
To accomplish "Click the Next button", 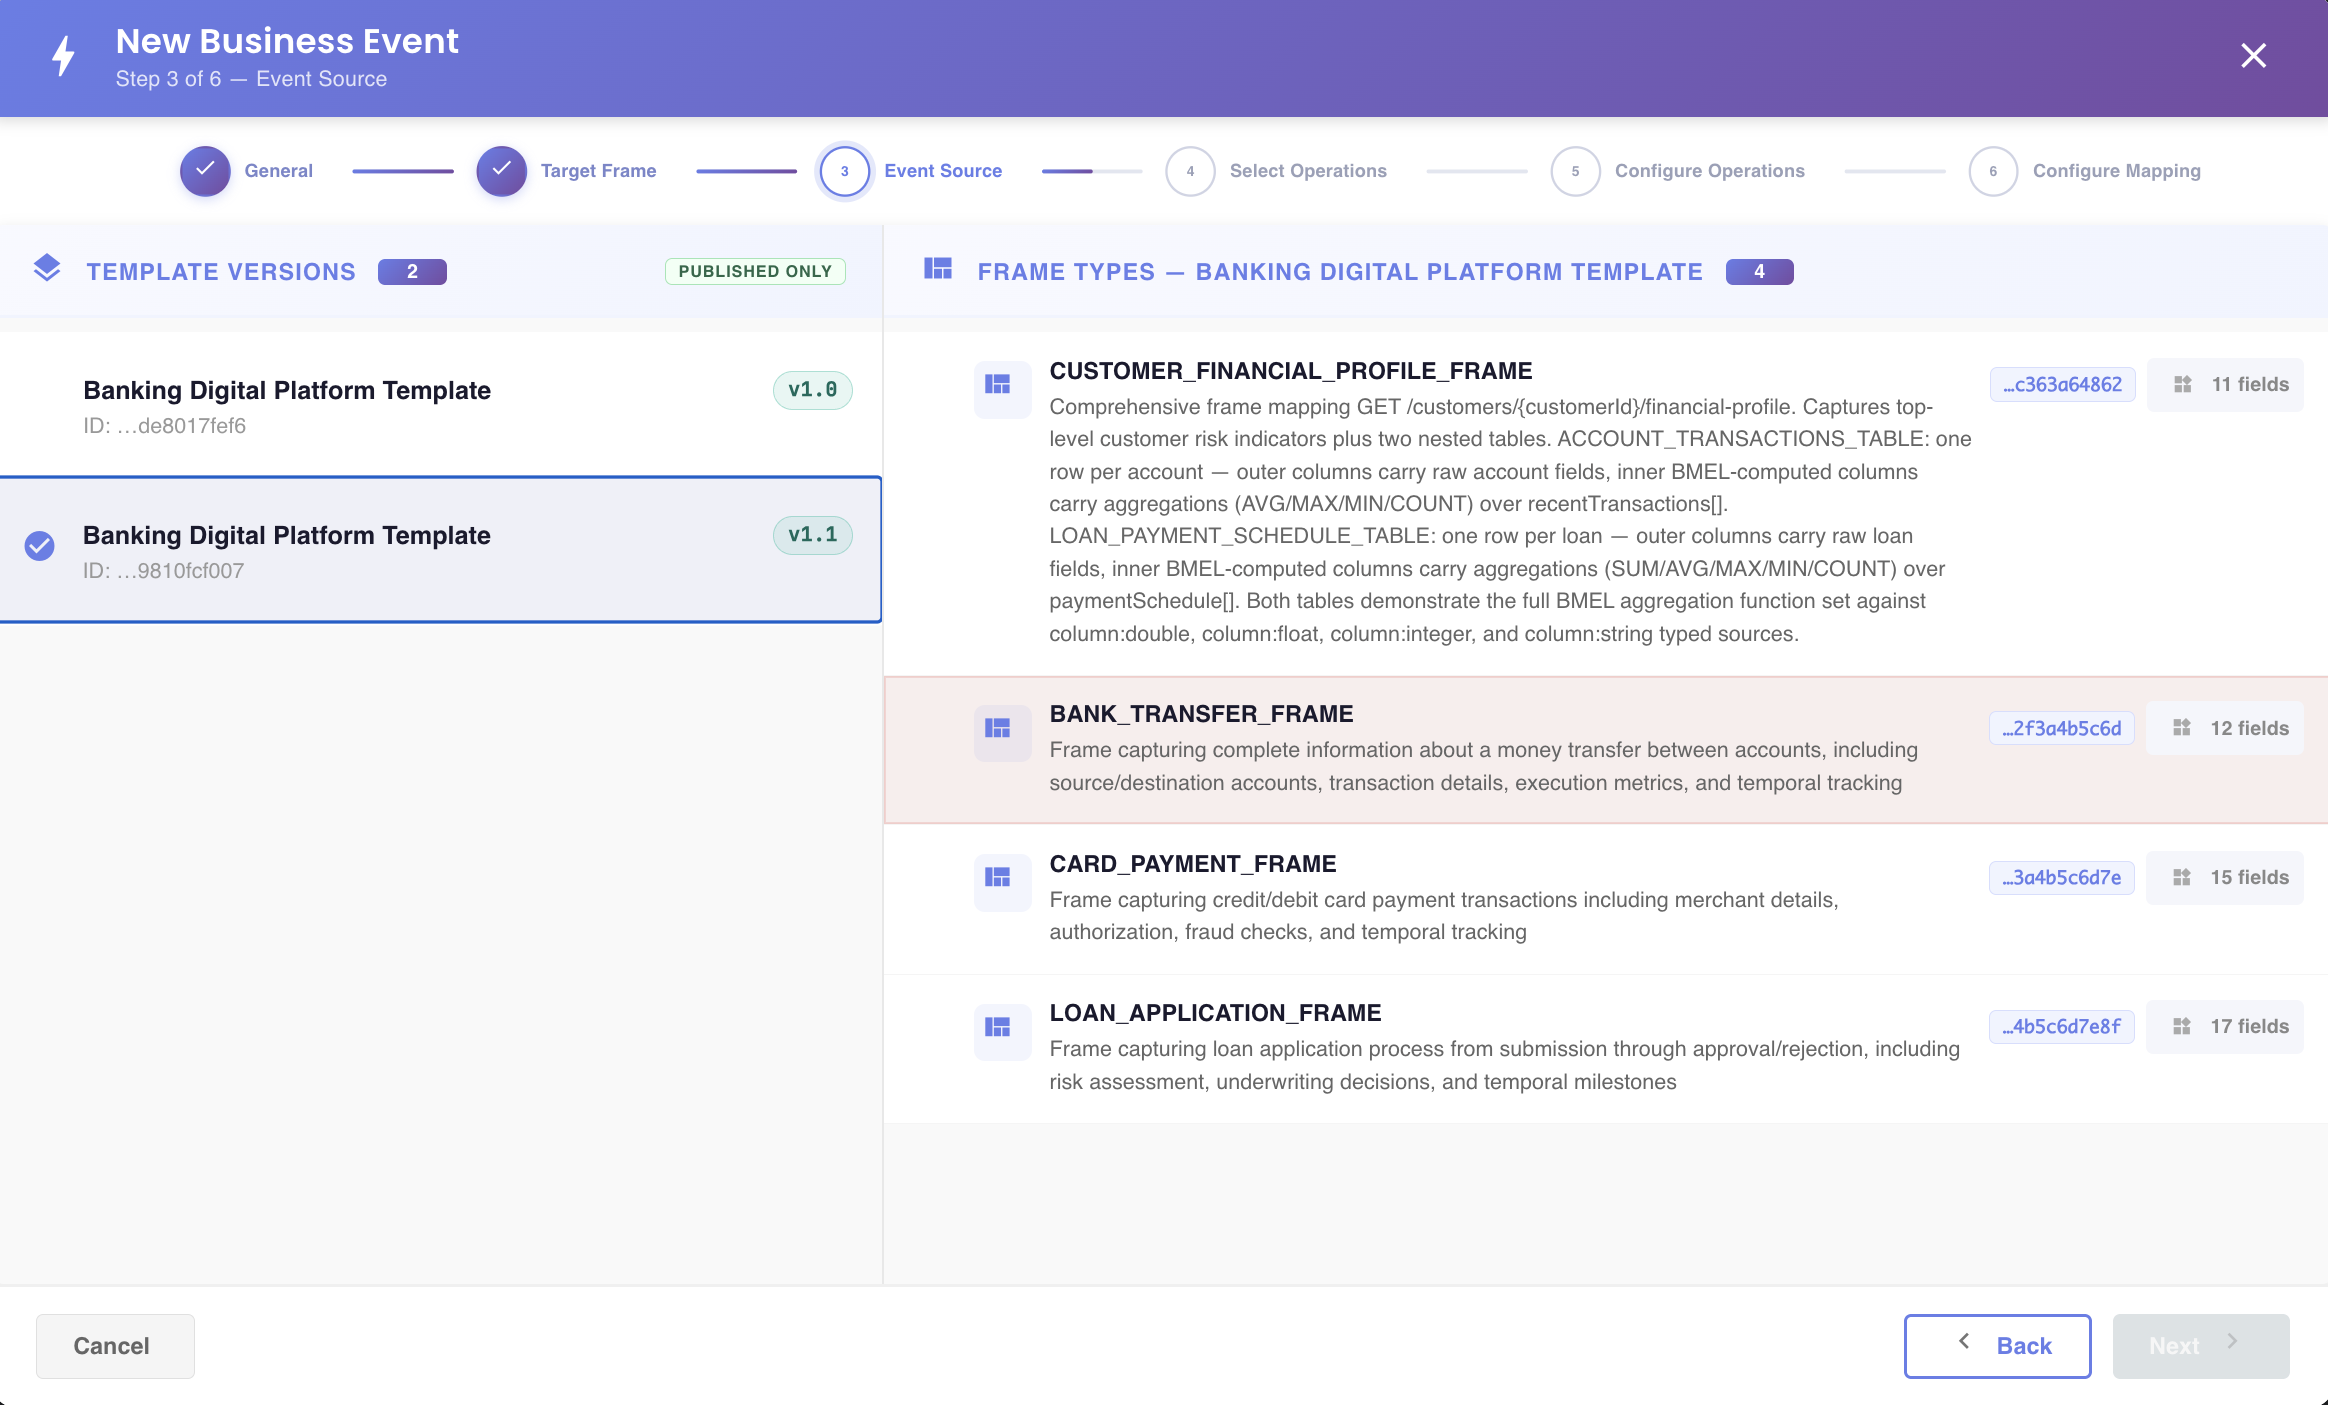I will (x=2200, y=1346).
